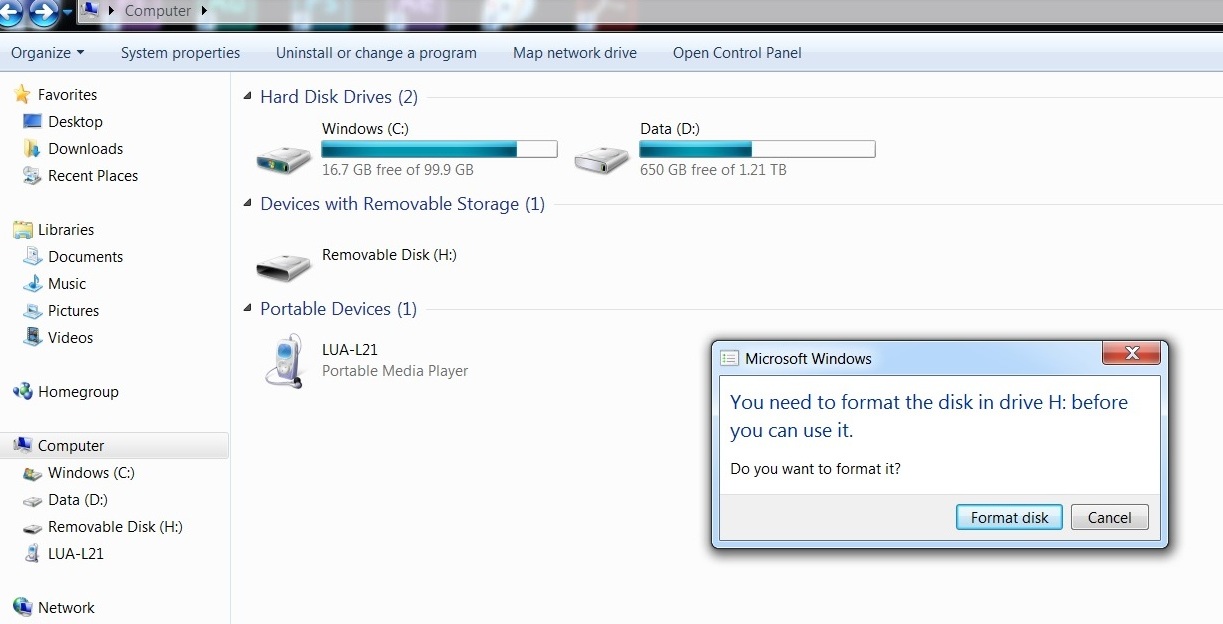Click the Removable Disk (H:) label in main pane
Screen dimensions: 1223x624
[x=389, y=255]
